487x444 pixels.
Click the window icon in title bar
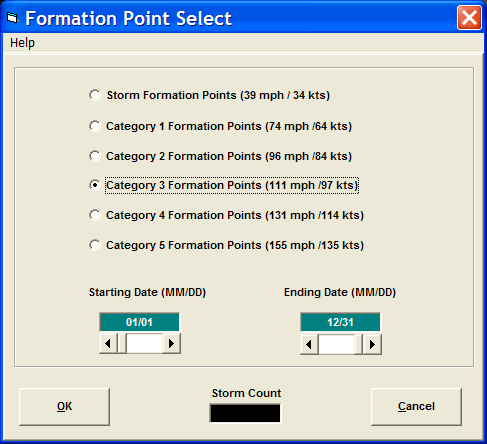13,18
